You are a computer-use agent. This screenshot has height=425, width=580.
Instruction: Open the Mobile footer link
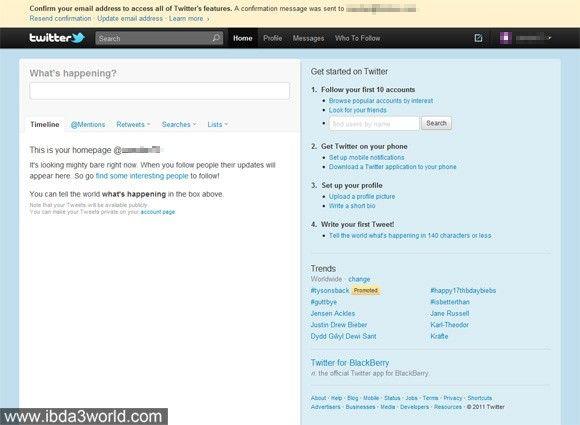371,398
